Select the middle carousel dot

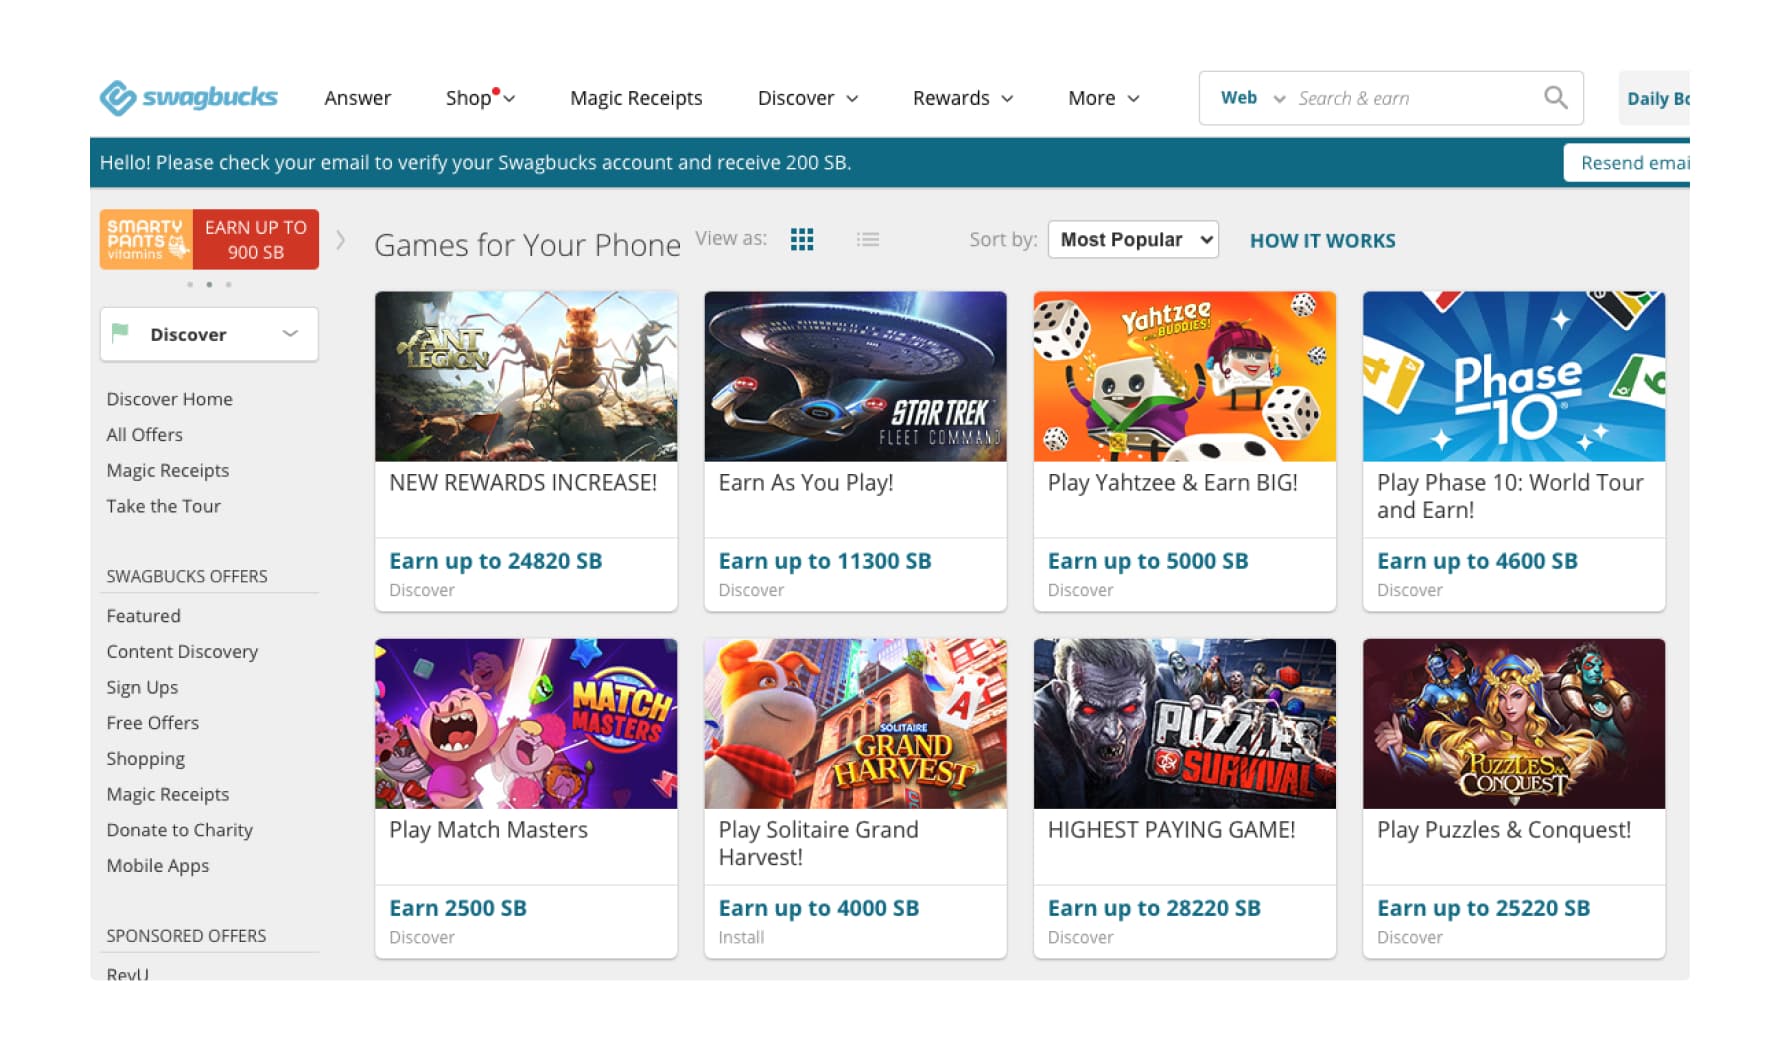click(209, 285)
